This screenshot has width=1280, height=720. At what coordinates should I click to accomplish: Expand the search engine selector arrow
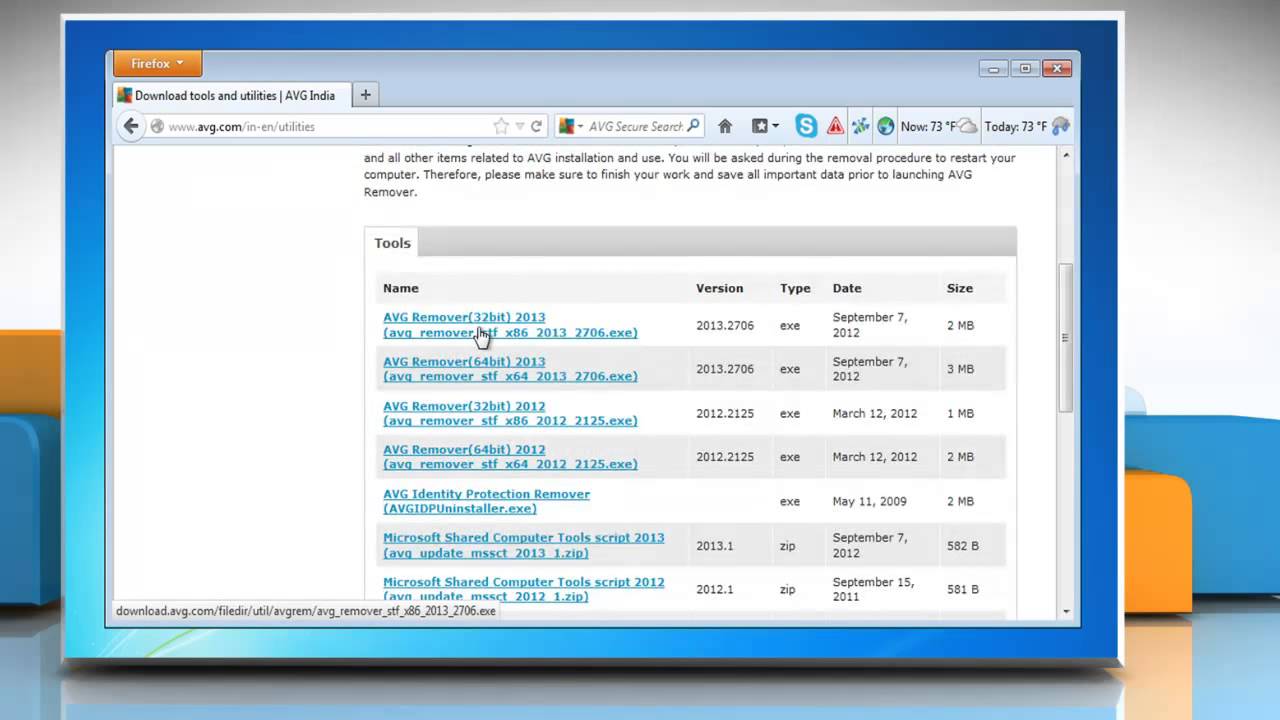coord(580,127)
